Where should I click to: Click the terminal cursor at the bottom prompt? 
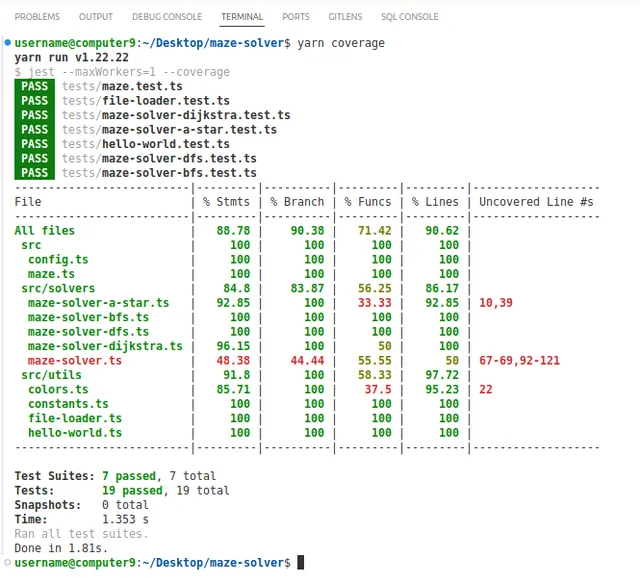click(x=300, y=563)
